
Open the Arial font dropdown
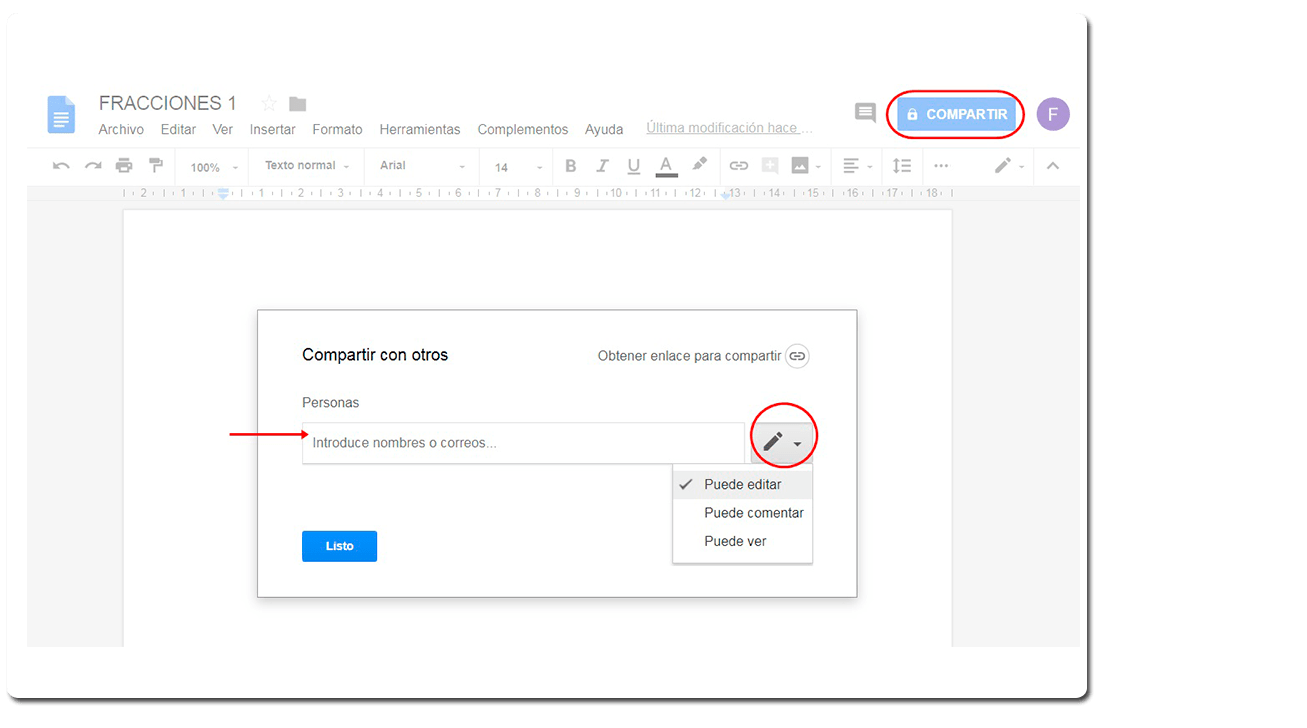422,166
